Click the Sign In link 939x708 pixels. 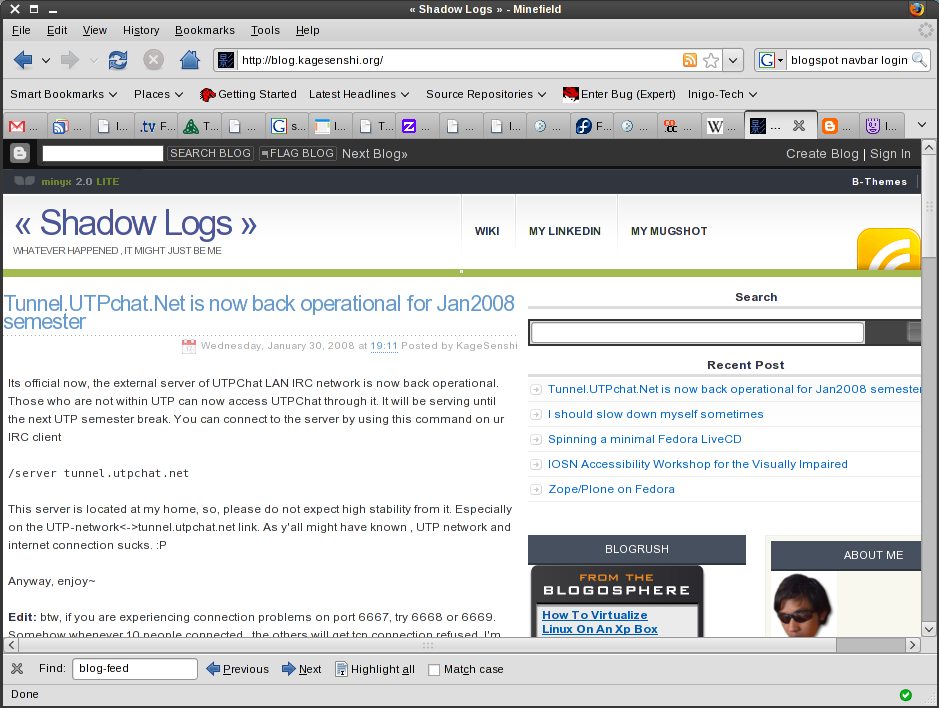click(890, 154)
